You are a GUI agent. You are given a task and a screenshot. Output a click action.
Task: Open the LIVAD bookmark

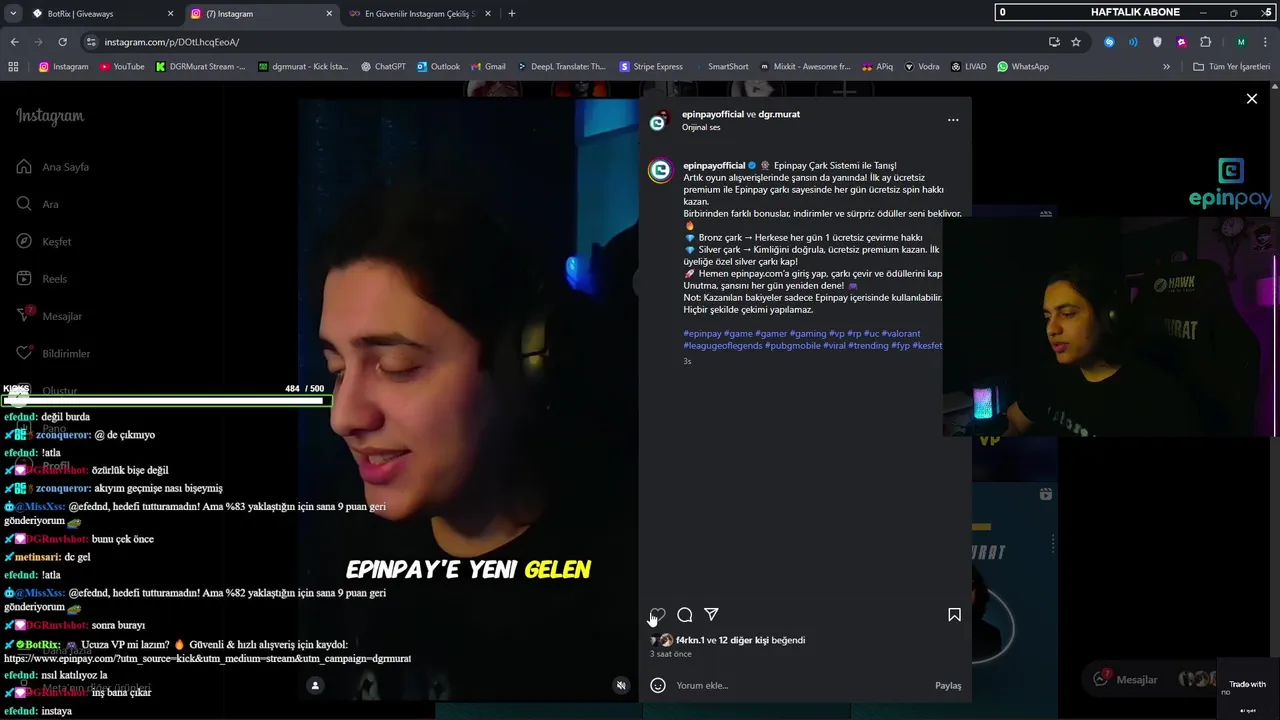tap(968, 67)
